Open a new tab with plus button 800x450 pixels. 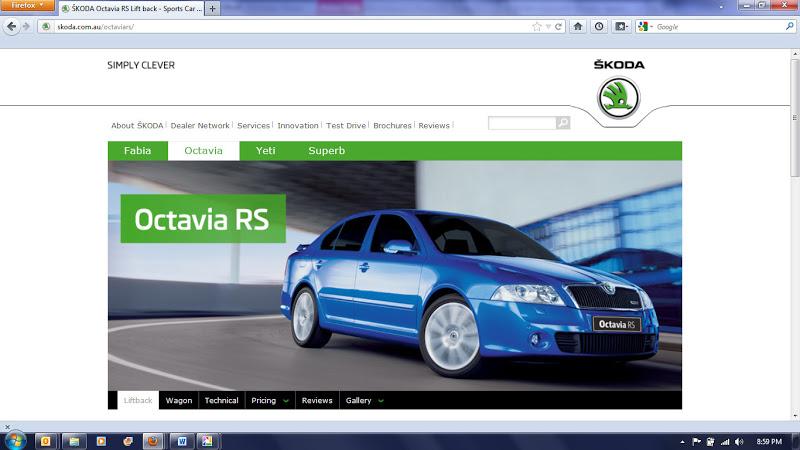tap(213, 8)
